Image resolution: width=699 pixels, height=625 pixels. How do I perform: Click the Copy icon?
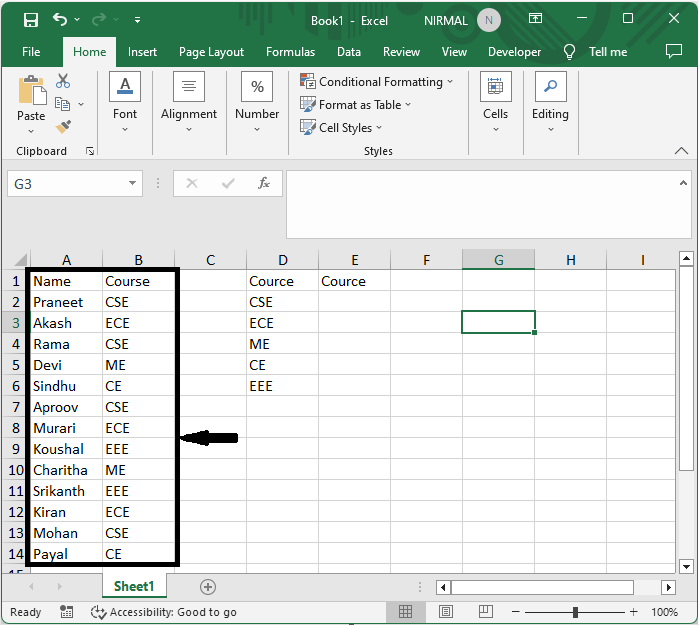(62, 104)
